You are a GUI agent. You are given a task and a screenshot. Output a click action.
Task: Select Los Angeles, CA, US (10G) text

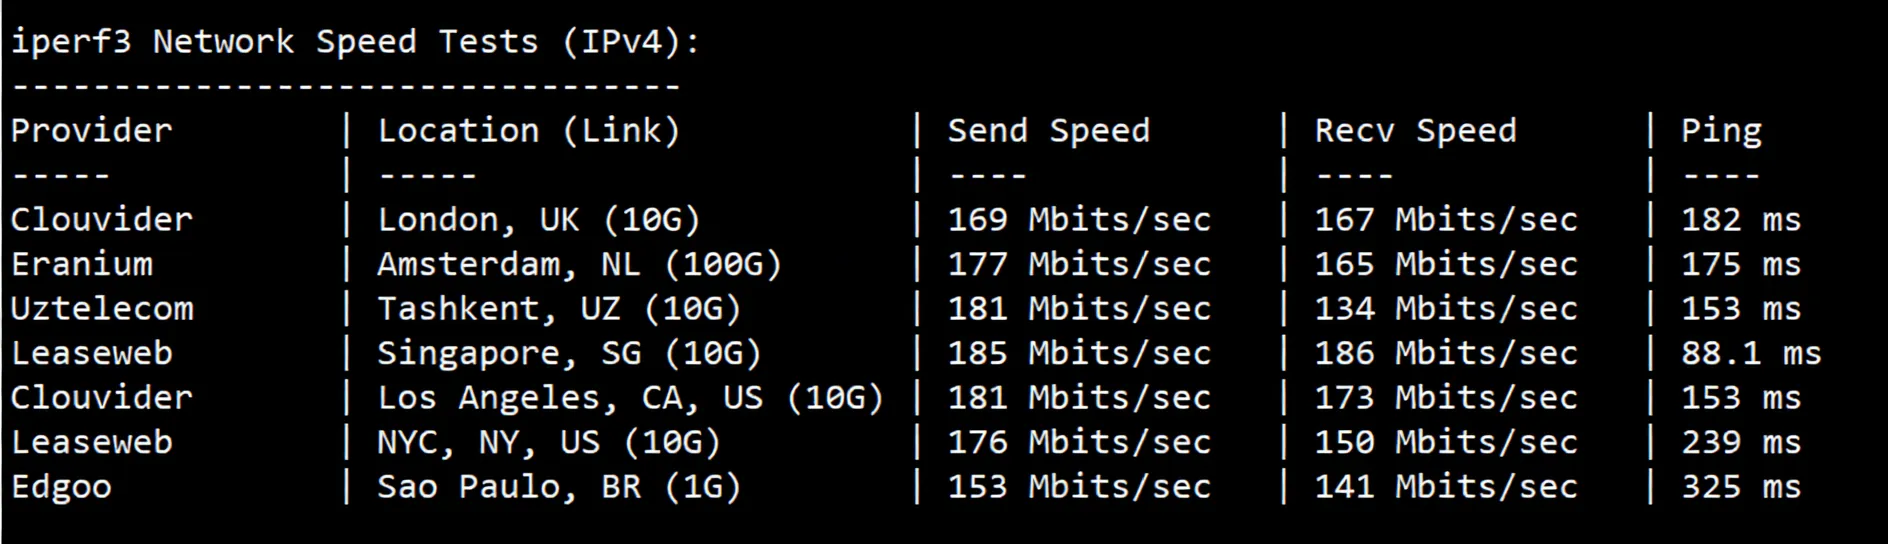pyautogui.click(x=630, y=398)
